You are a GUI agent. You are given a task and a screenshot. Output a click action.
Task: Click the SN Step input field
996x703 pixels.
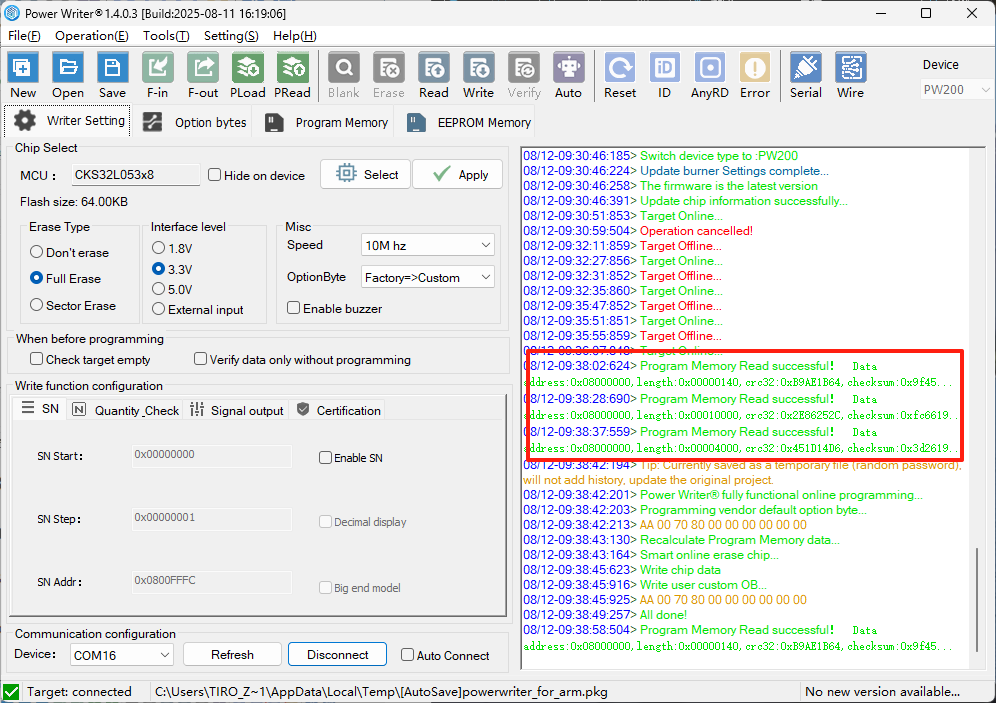pyautogui.click(x=212, y=518)
